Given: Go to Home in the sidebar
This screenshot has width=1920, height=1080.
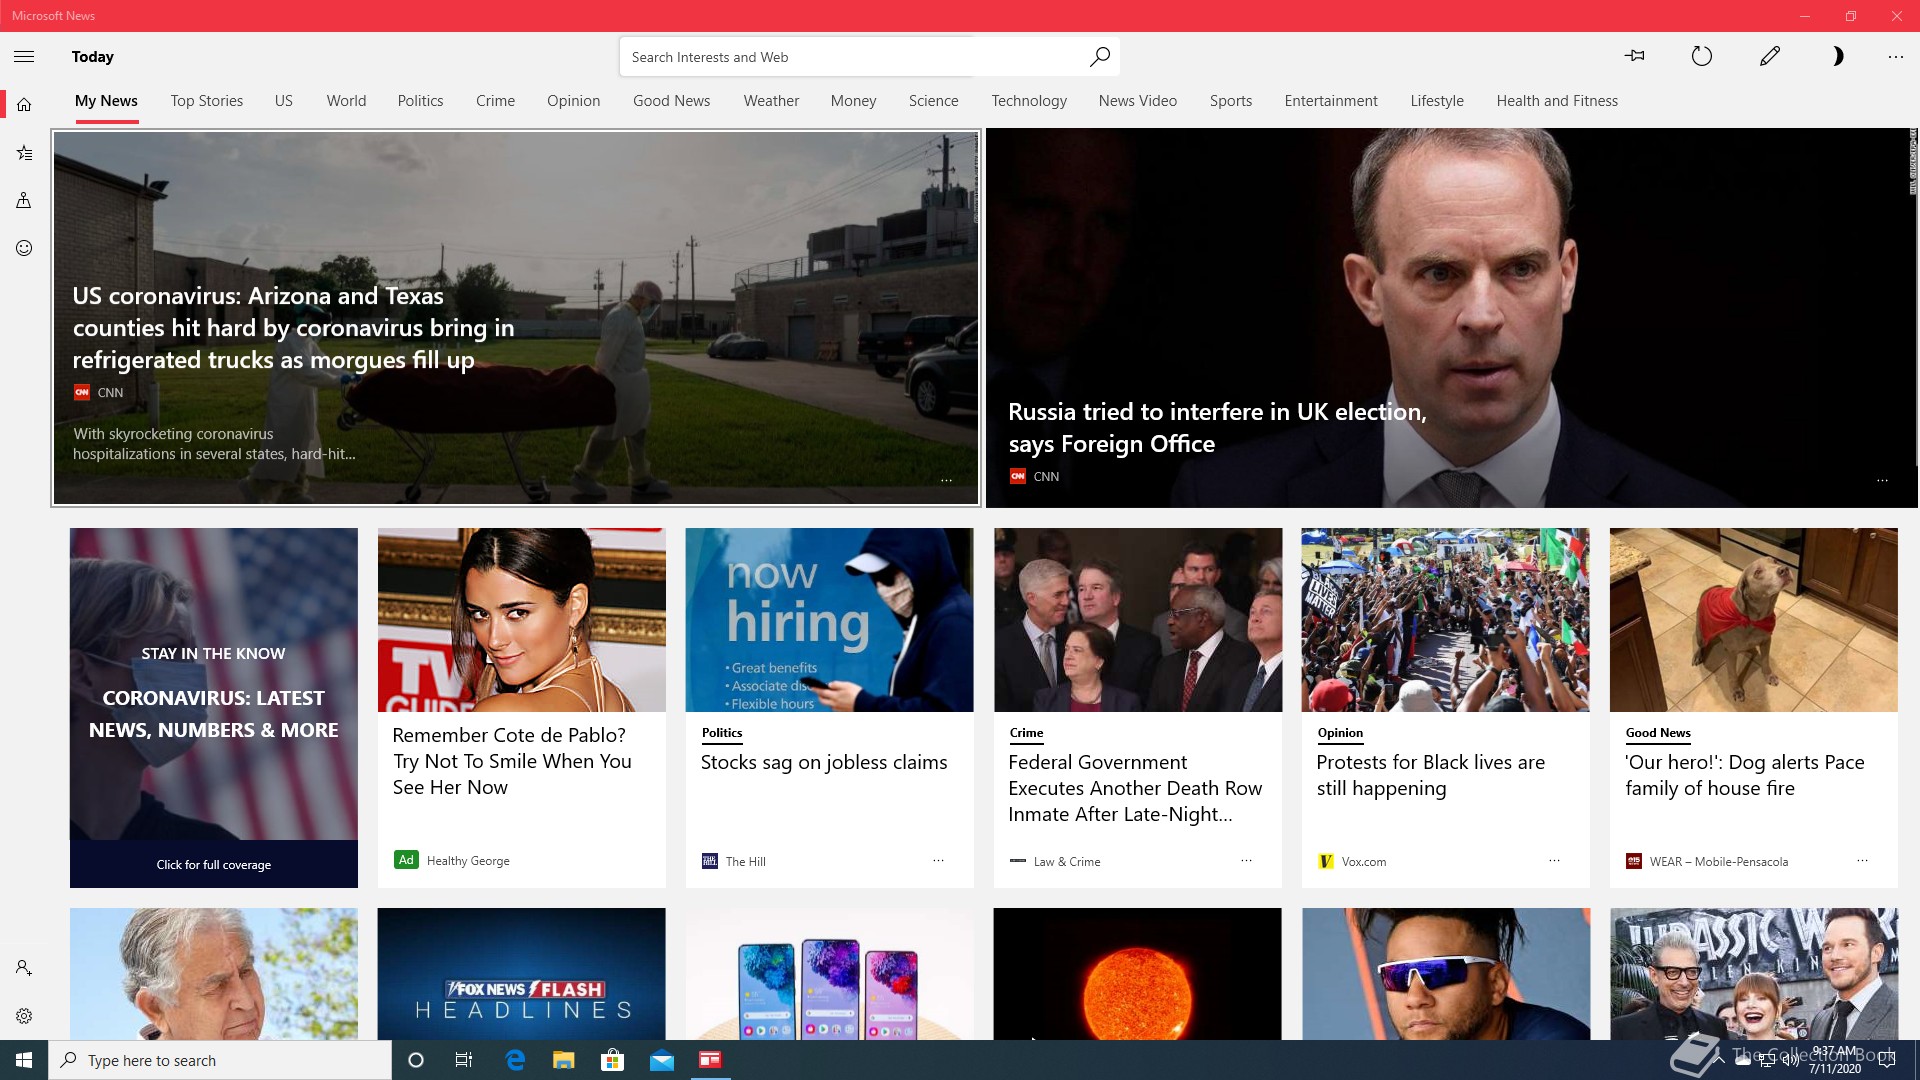Looking at the screenshot, I should pyautogui.click(x=24, y=104).
